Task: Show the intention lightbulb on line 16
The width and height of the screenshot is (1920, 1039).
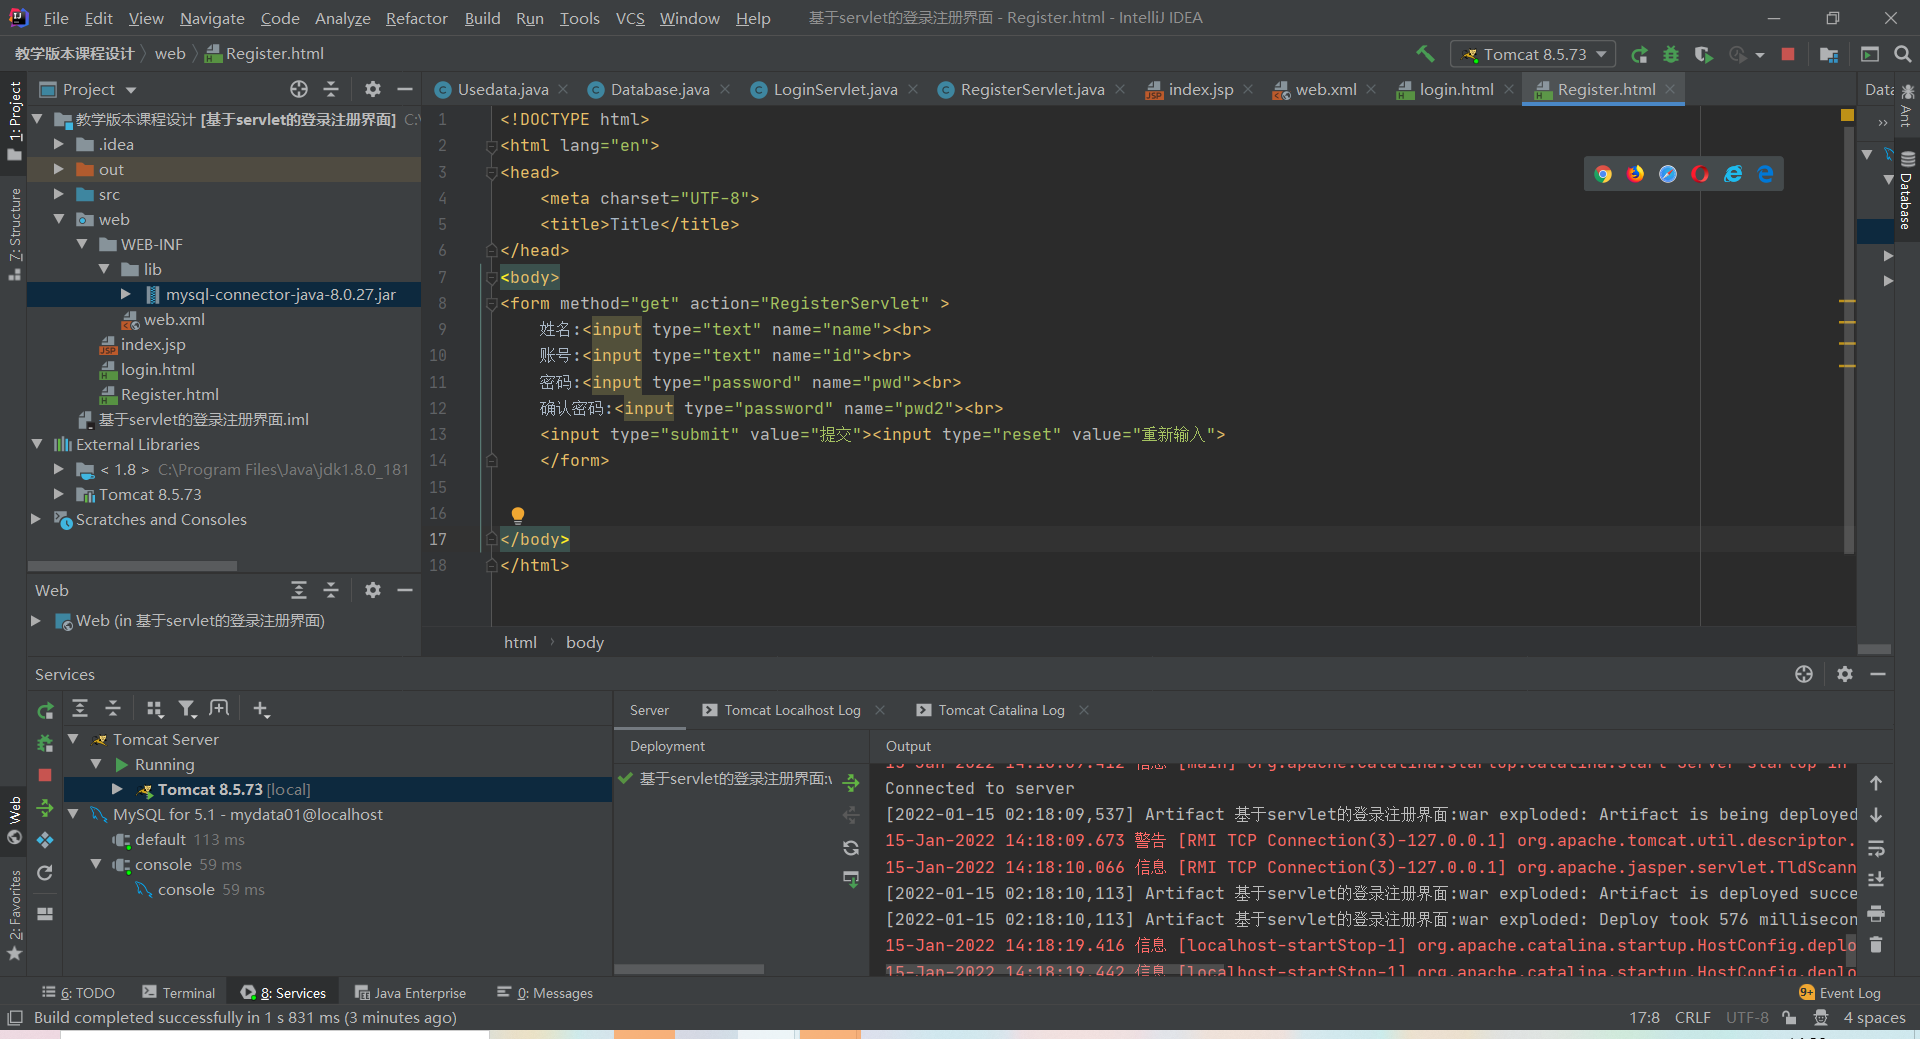Action: pyautogui.click(x=518, y=515)
